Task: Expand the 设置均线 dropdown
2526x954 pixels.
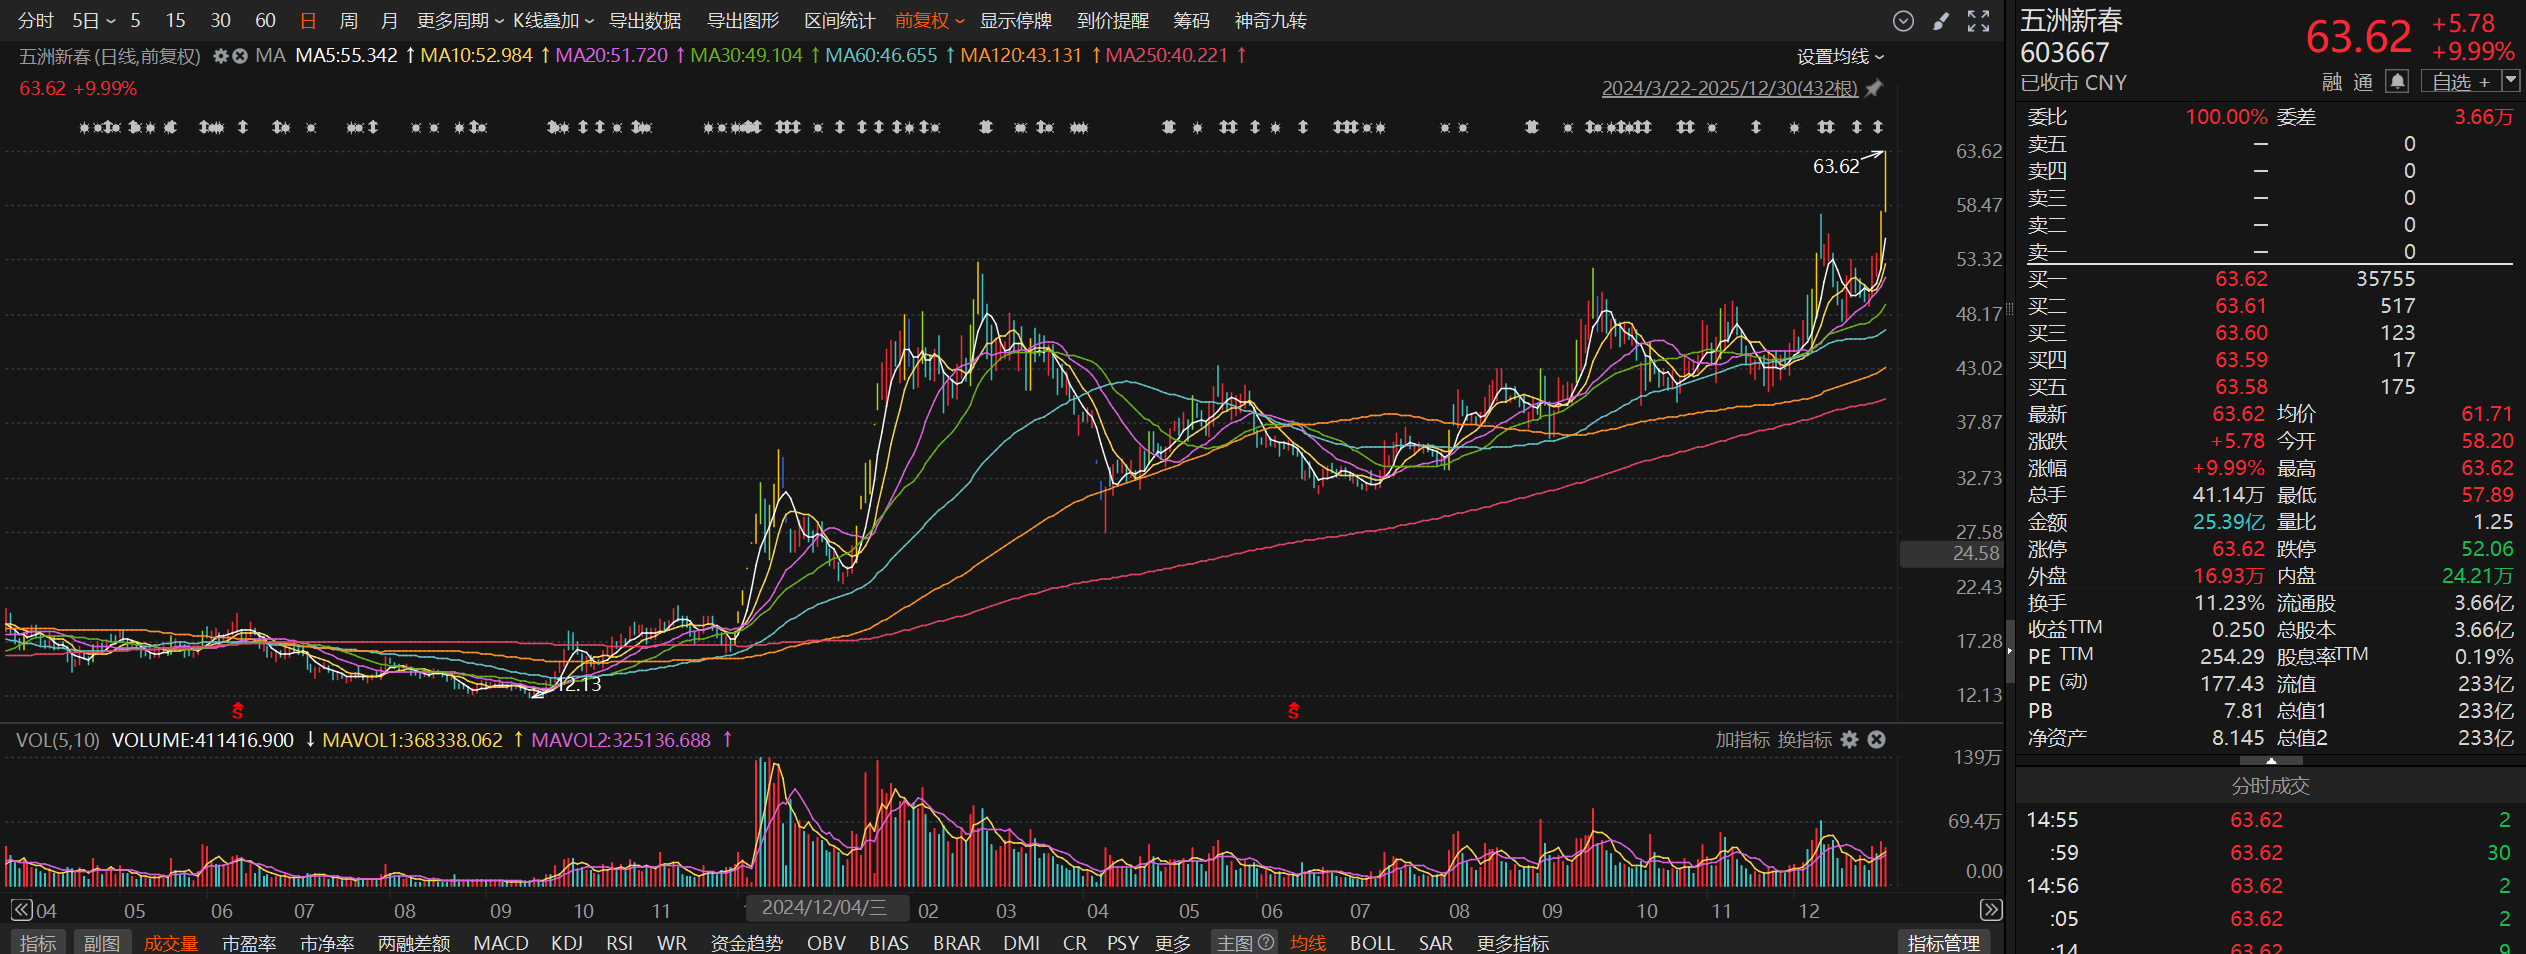Action: [x=1840, y=57]
